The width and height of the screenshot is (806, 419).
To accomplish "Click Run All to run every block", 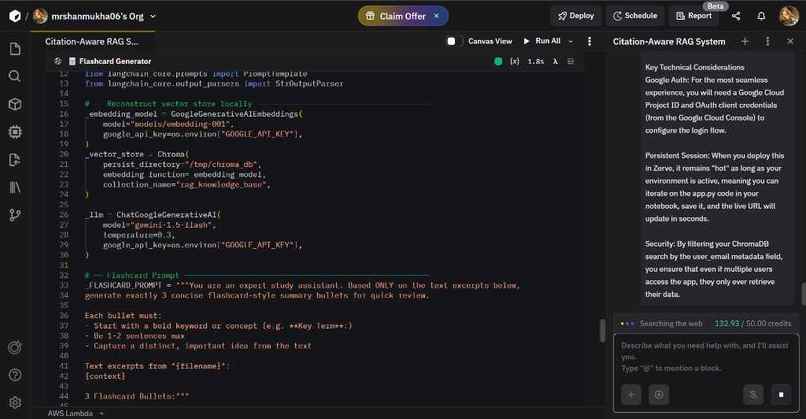I will (542, 41).
